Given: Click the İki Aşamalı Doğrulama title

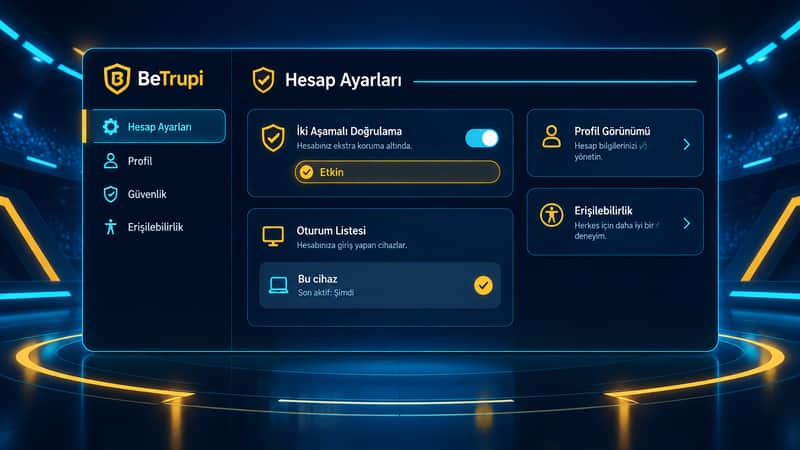Looking at the screenshot, I should [x=349, y=131].
